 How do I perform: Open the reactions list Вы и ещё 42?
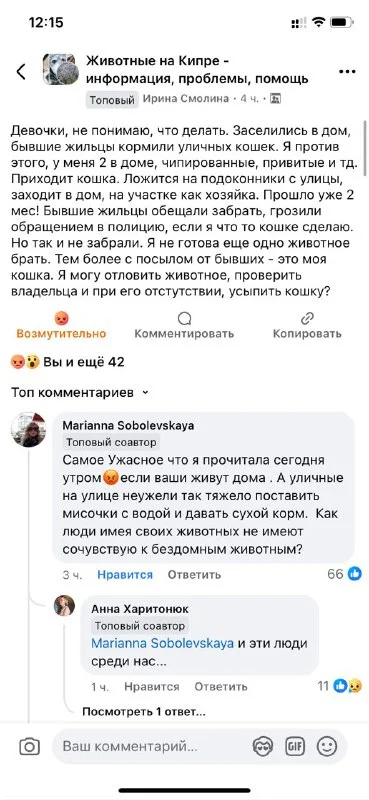click(68, 362)
